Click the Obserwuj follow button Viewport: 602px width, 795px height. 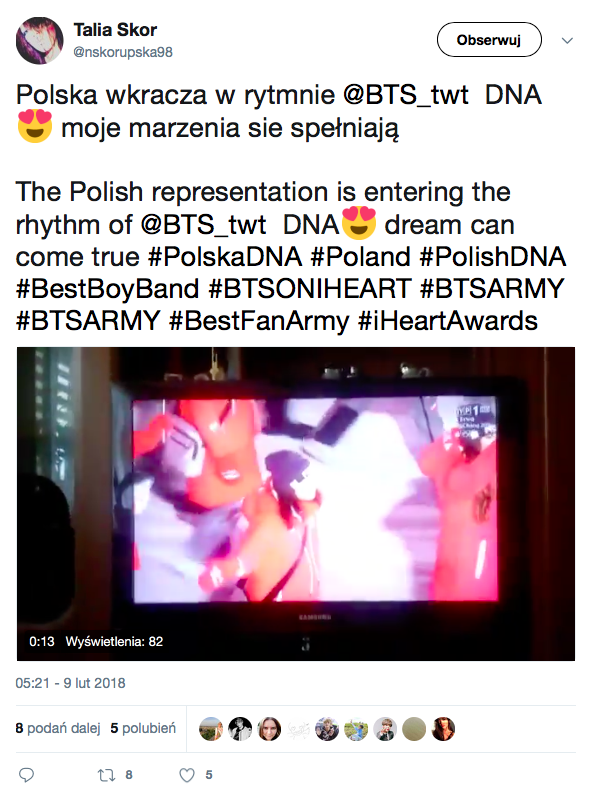[x=489, y=40]
